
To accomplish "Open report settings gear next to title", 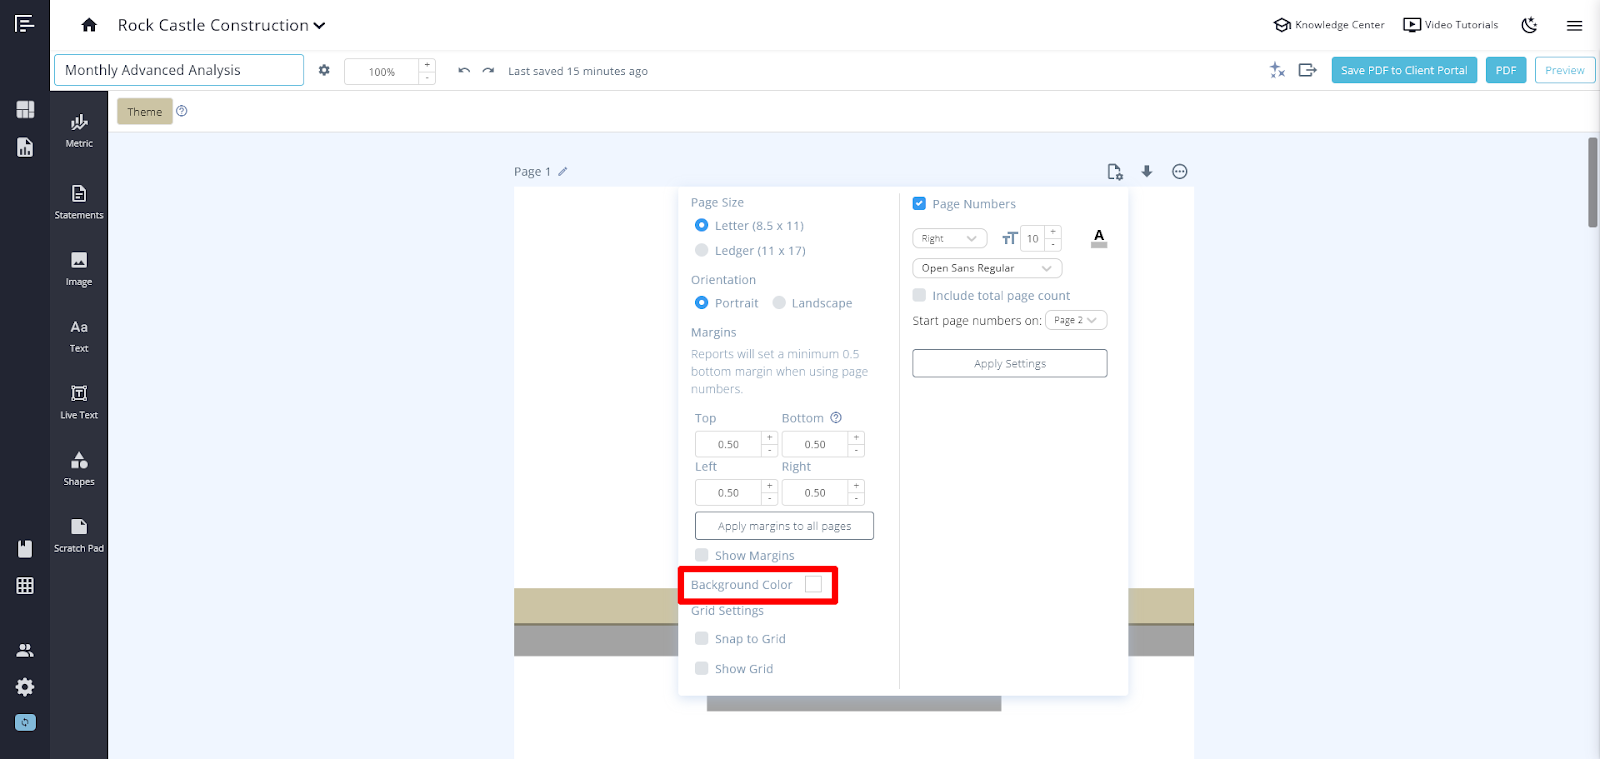I will (x=324, y=70).
